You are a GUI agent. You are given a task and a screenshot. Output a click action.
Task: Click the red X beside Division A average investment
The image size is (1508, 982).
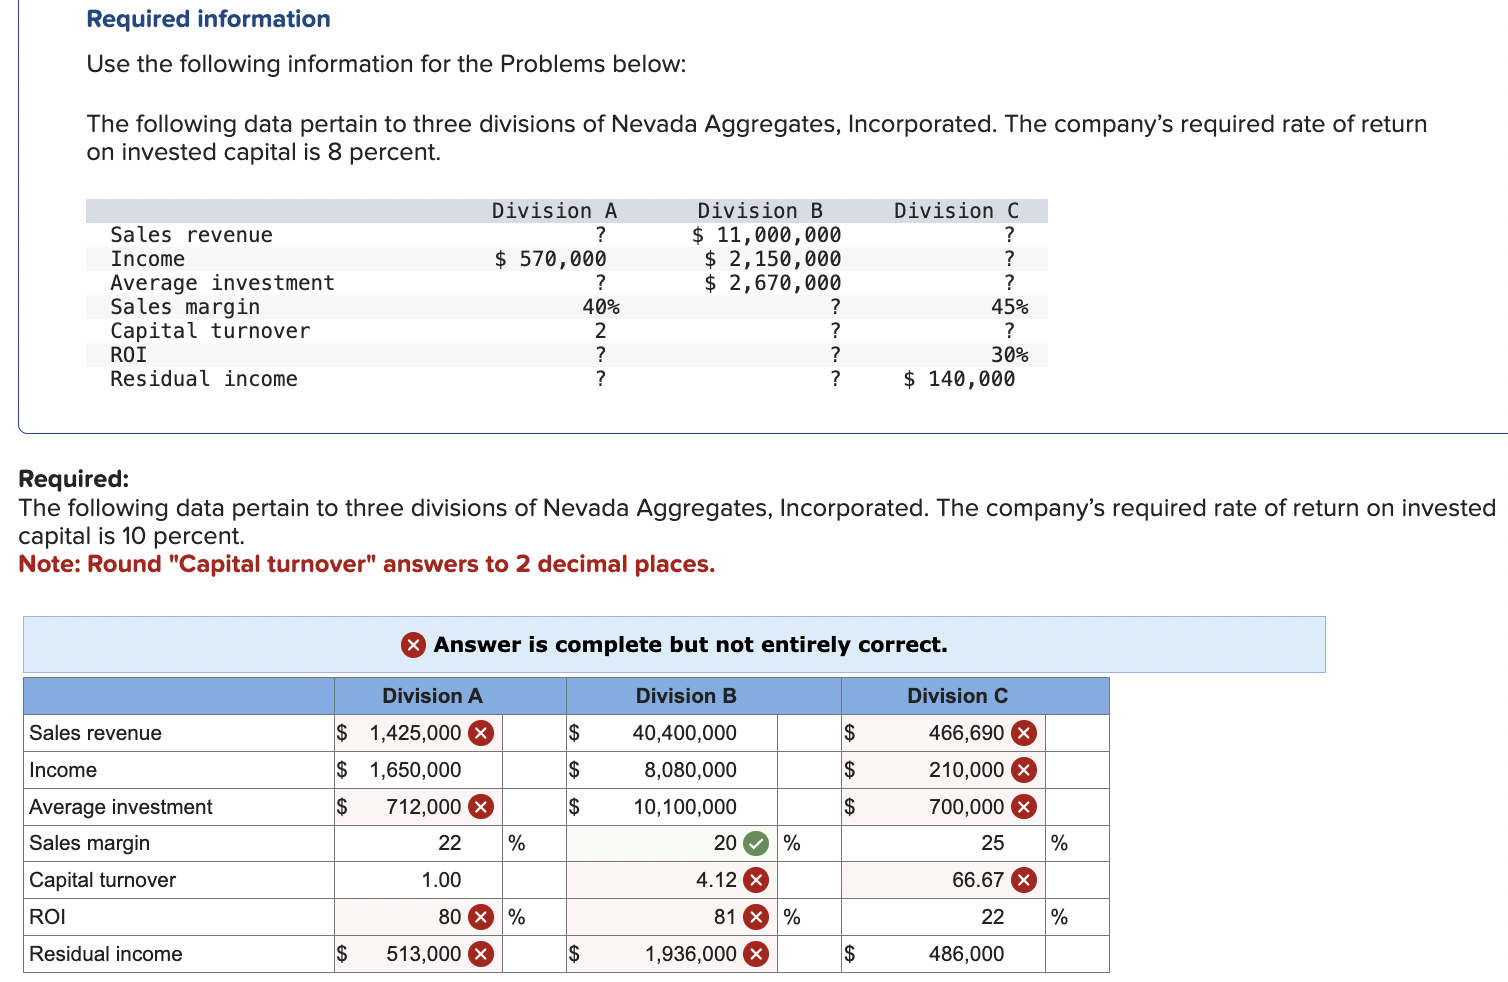(x=480, y=807)
